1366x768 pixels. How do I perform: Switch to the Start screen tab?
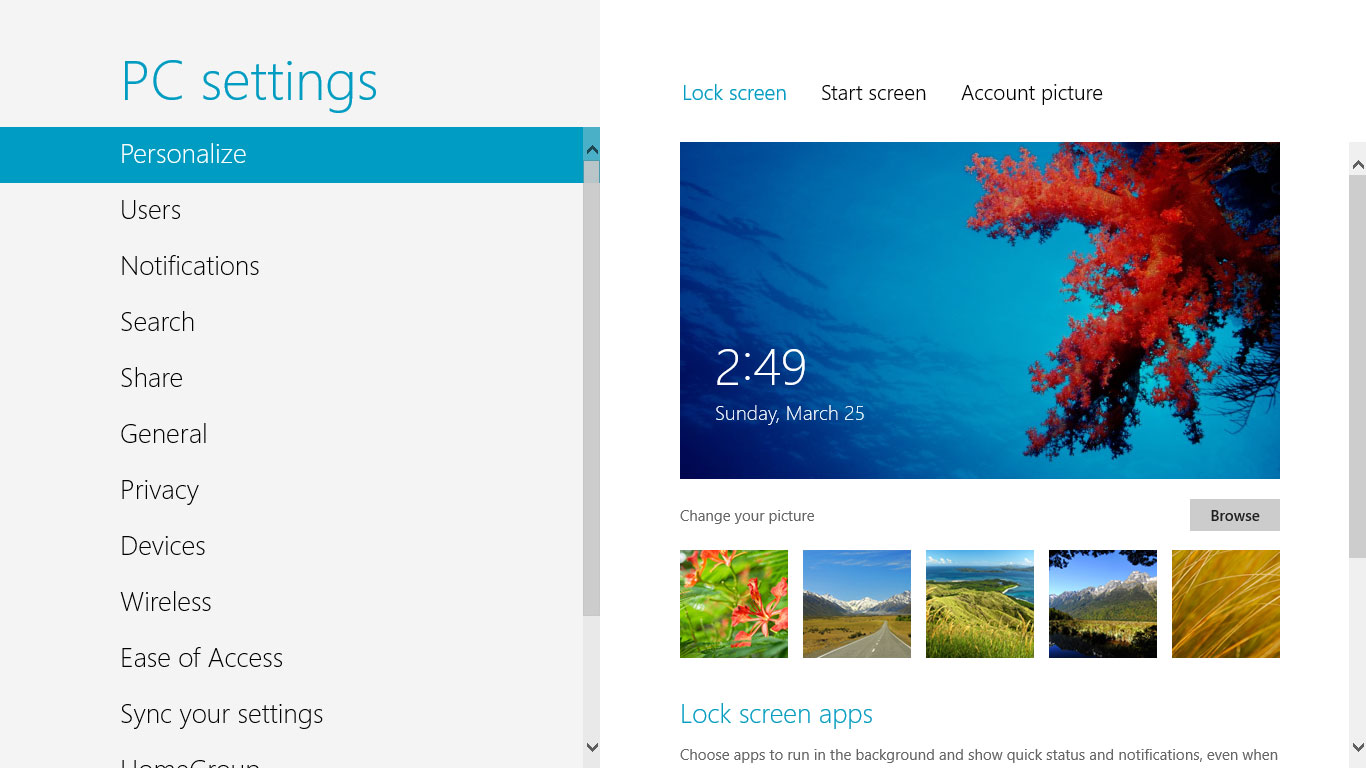coord(873,93)
